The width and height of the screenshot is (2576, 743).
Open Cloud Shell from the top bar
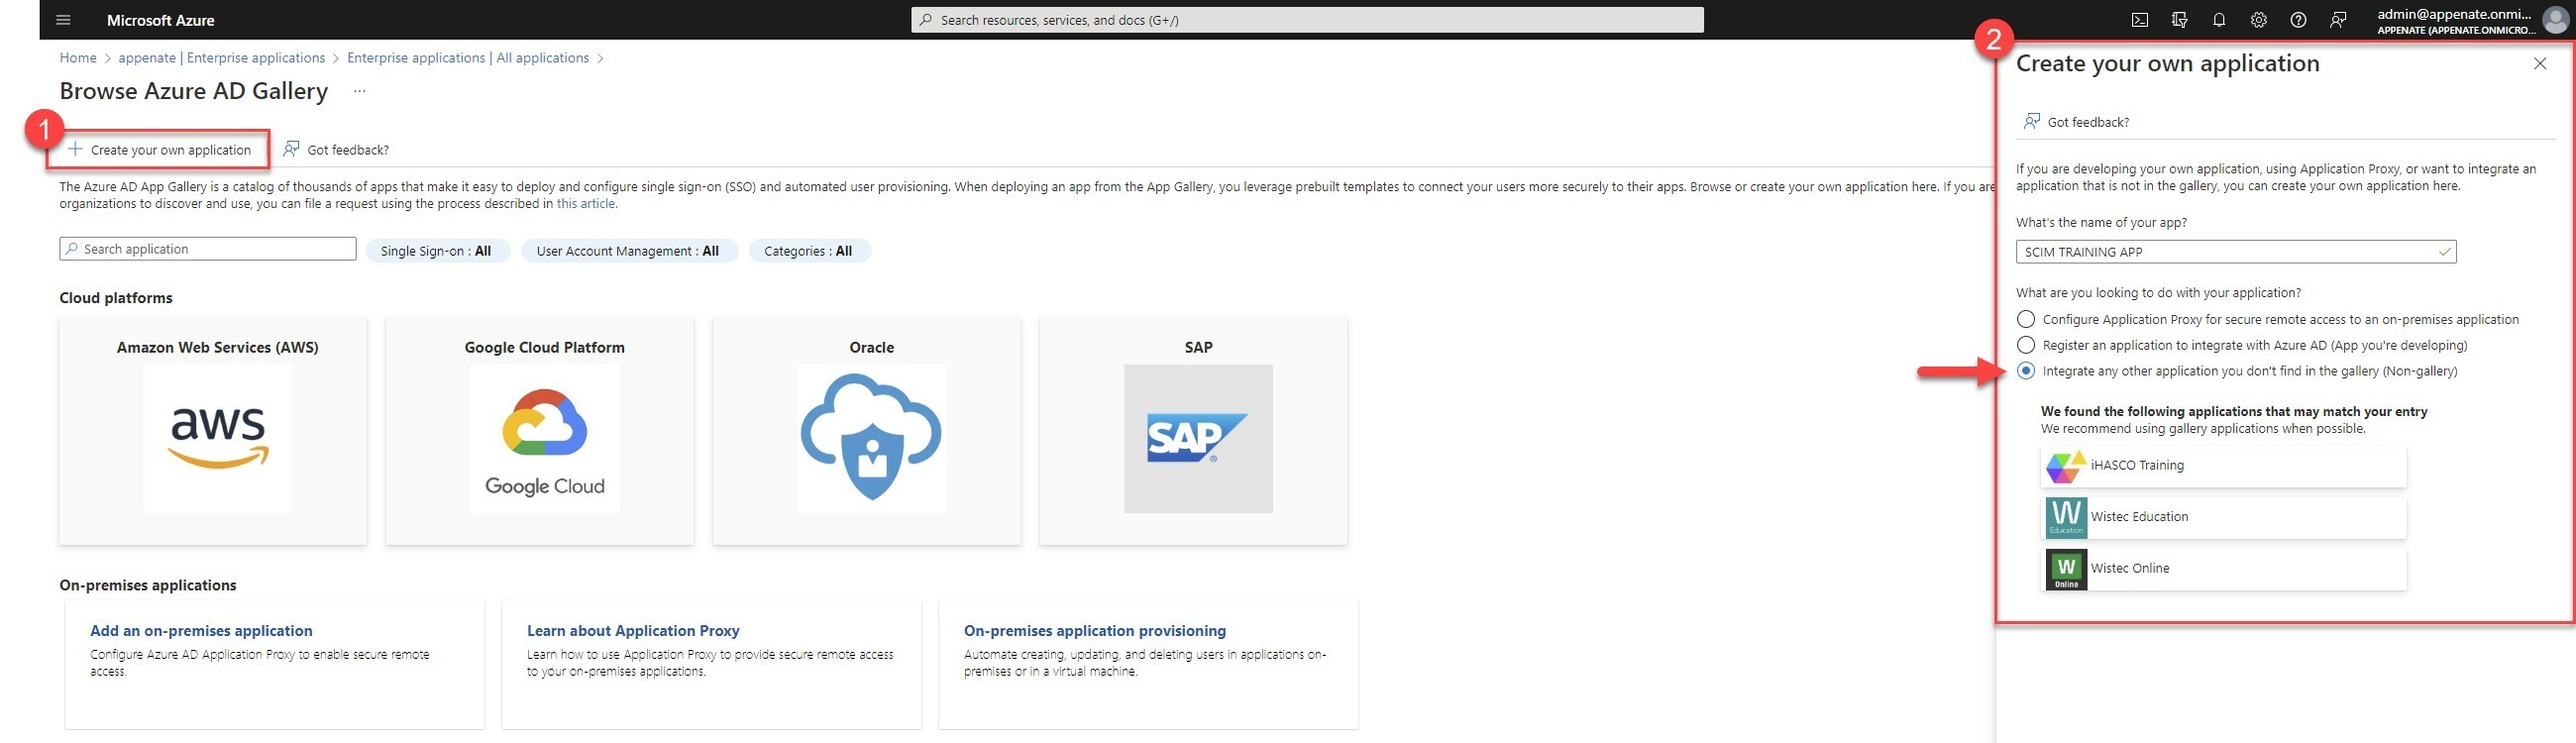coord(2140,20)
